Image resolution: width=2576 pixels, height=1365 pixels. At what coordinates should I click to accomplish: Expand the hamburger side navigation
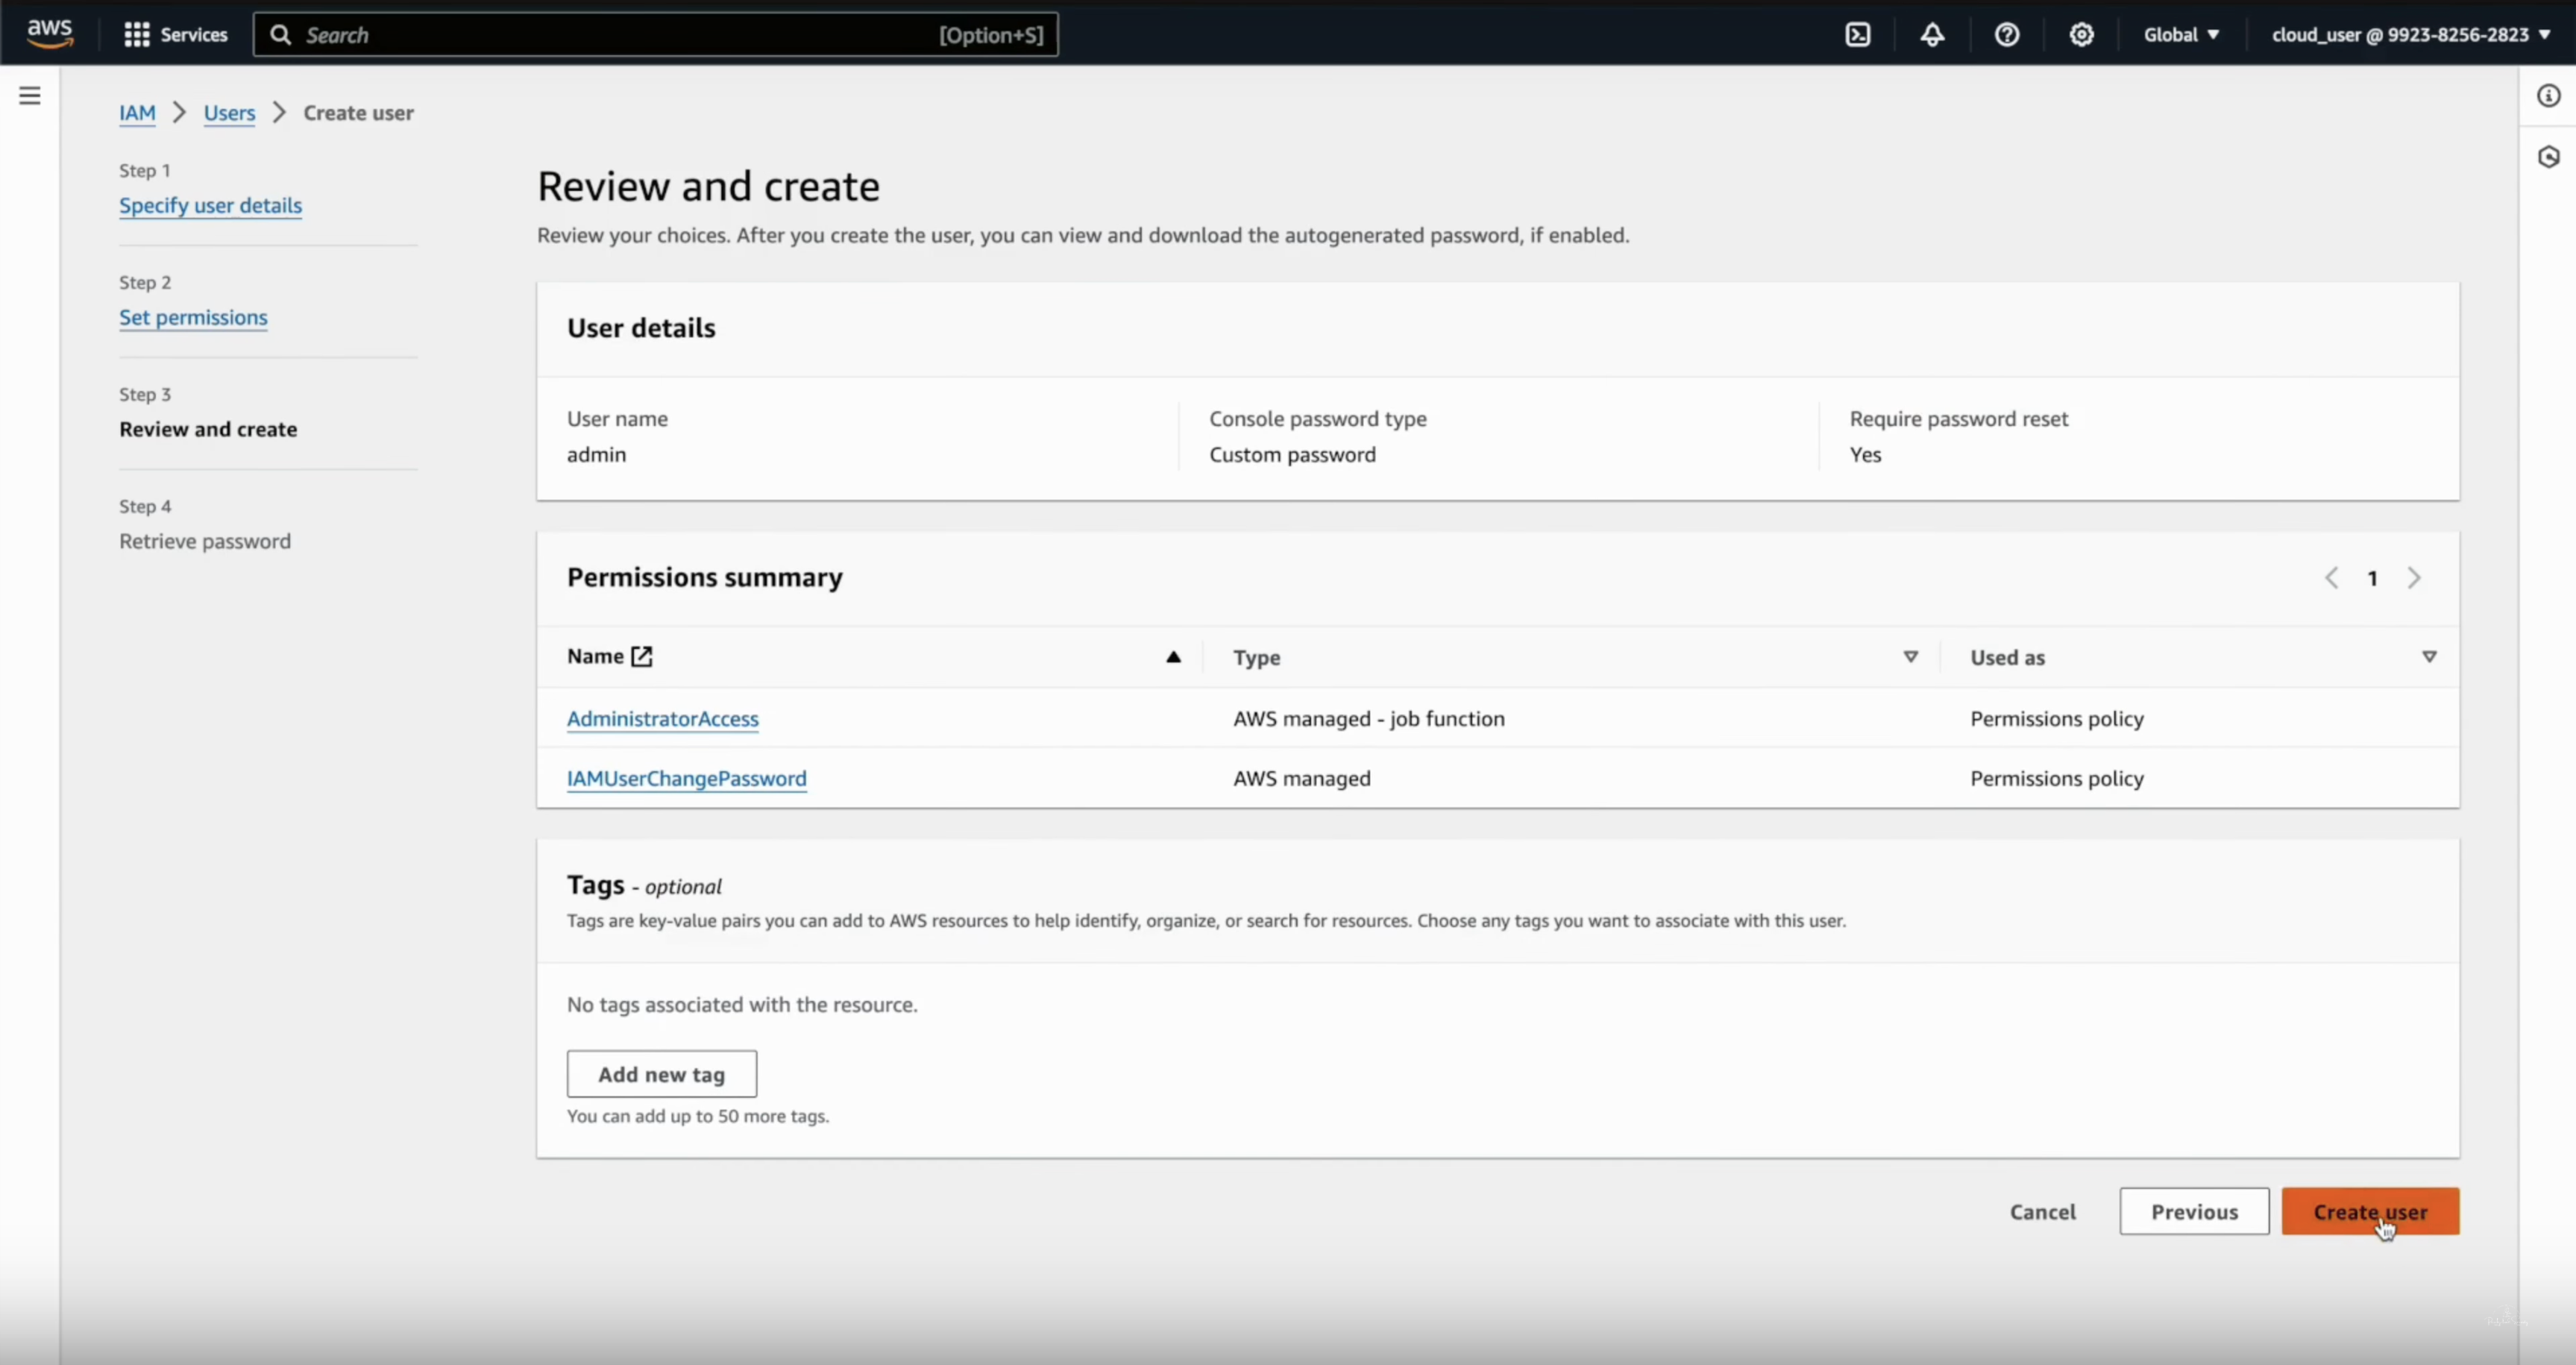(30, 96)
